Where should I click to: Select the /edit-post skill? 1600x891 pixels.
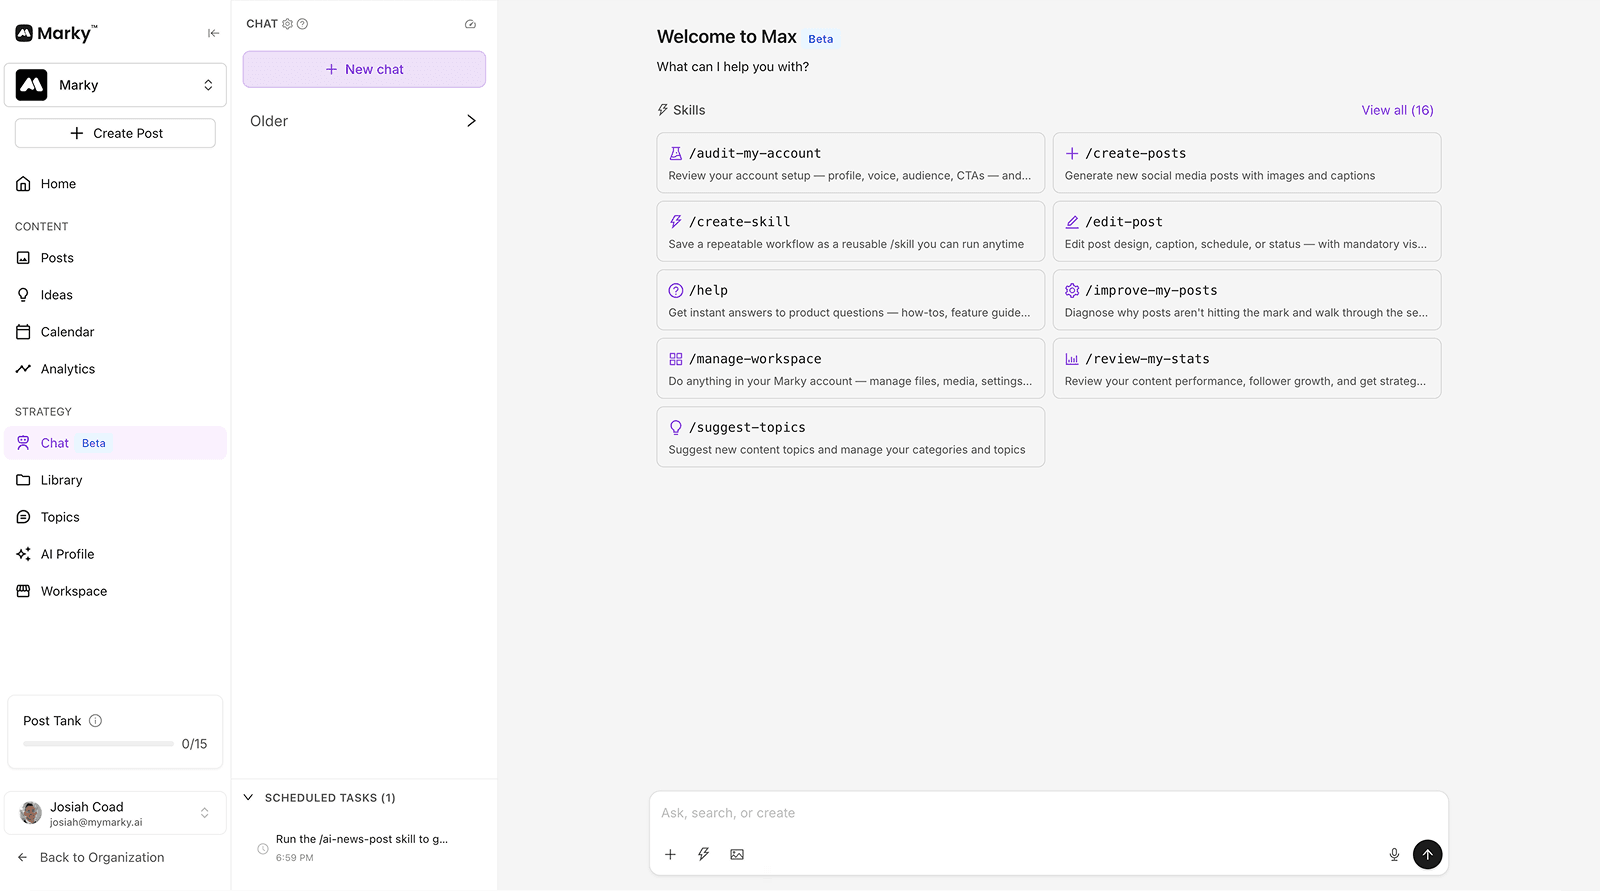[x=1247, y=231]
